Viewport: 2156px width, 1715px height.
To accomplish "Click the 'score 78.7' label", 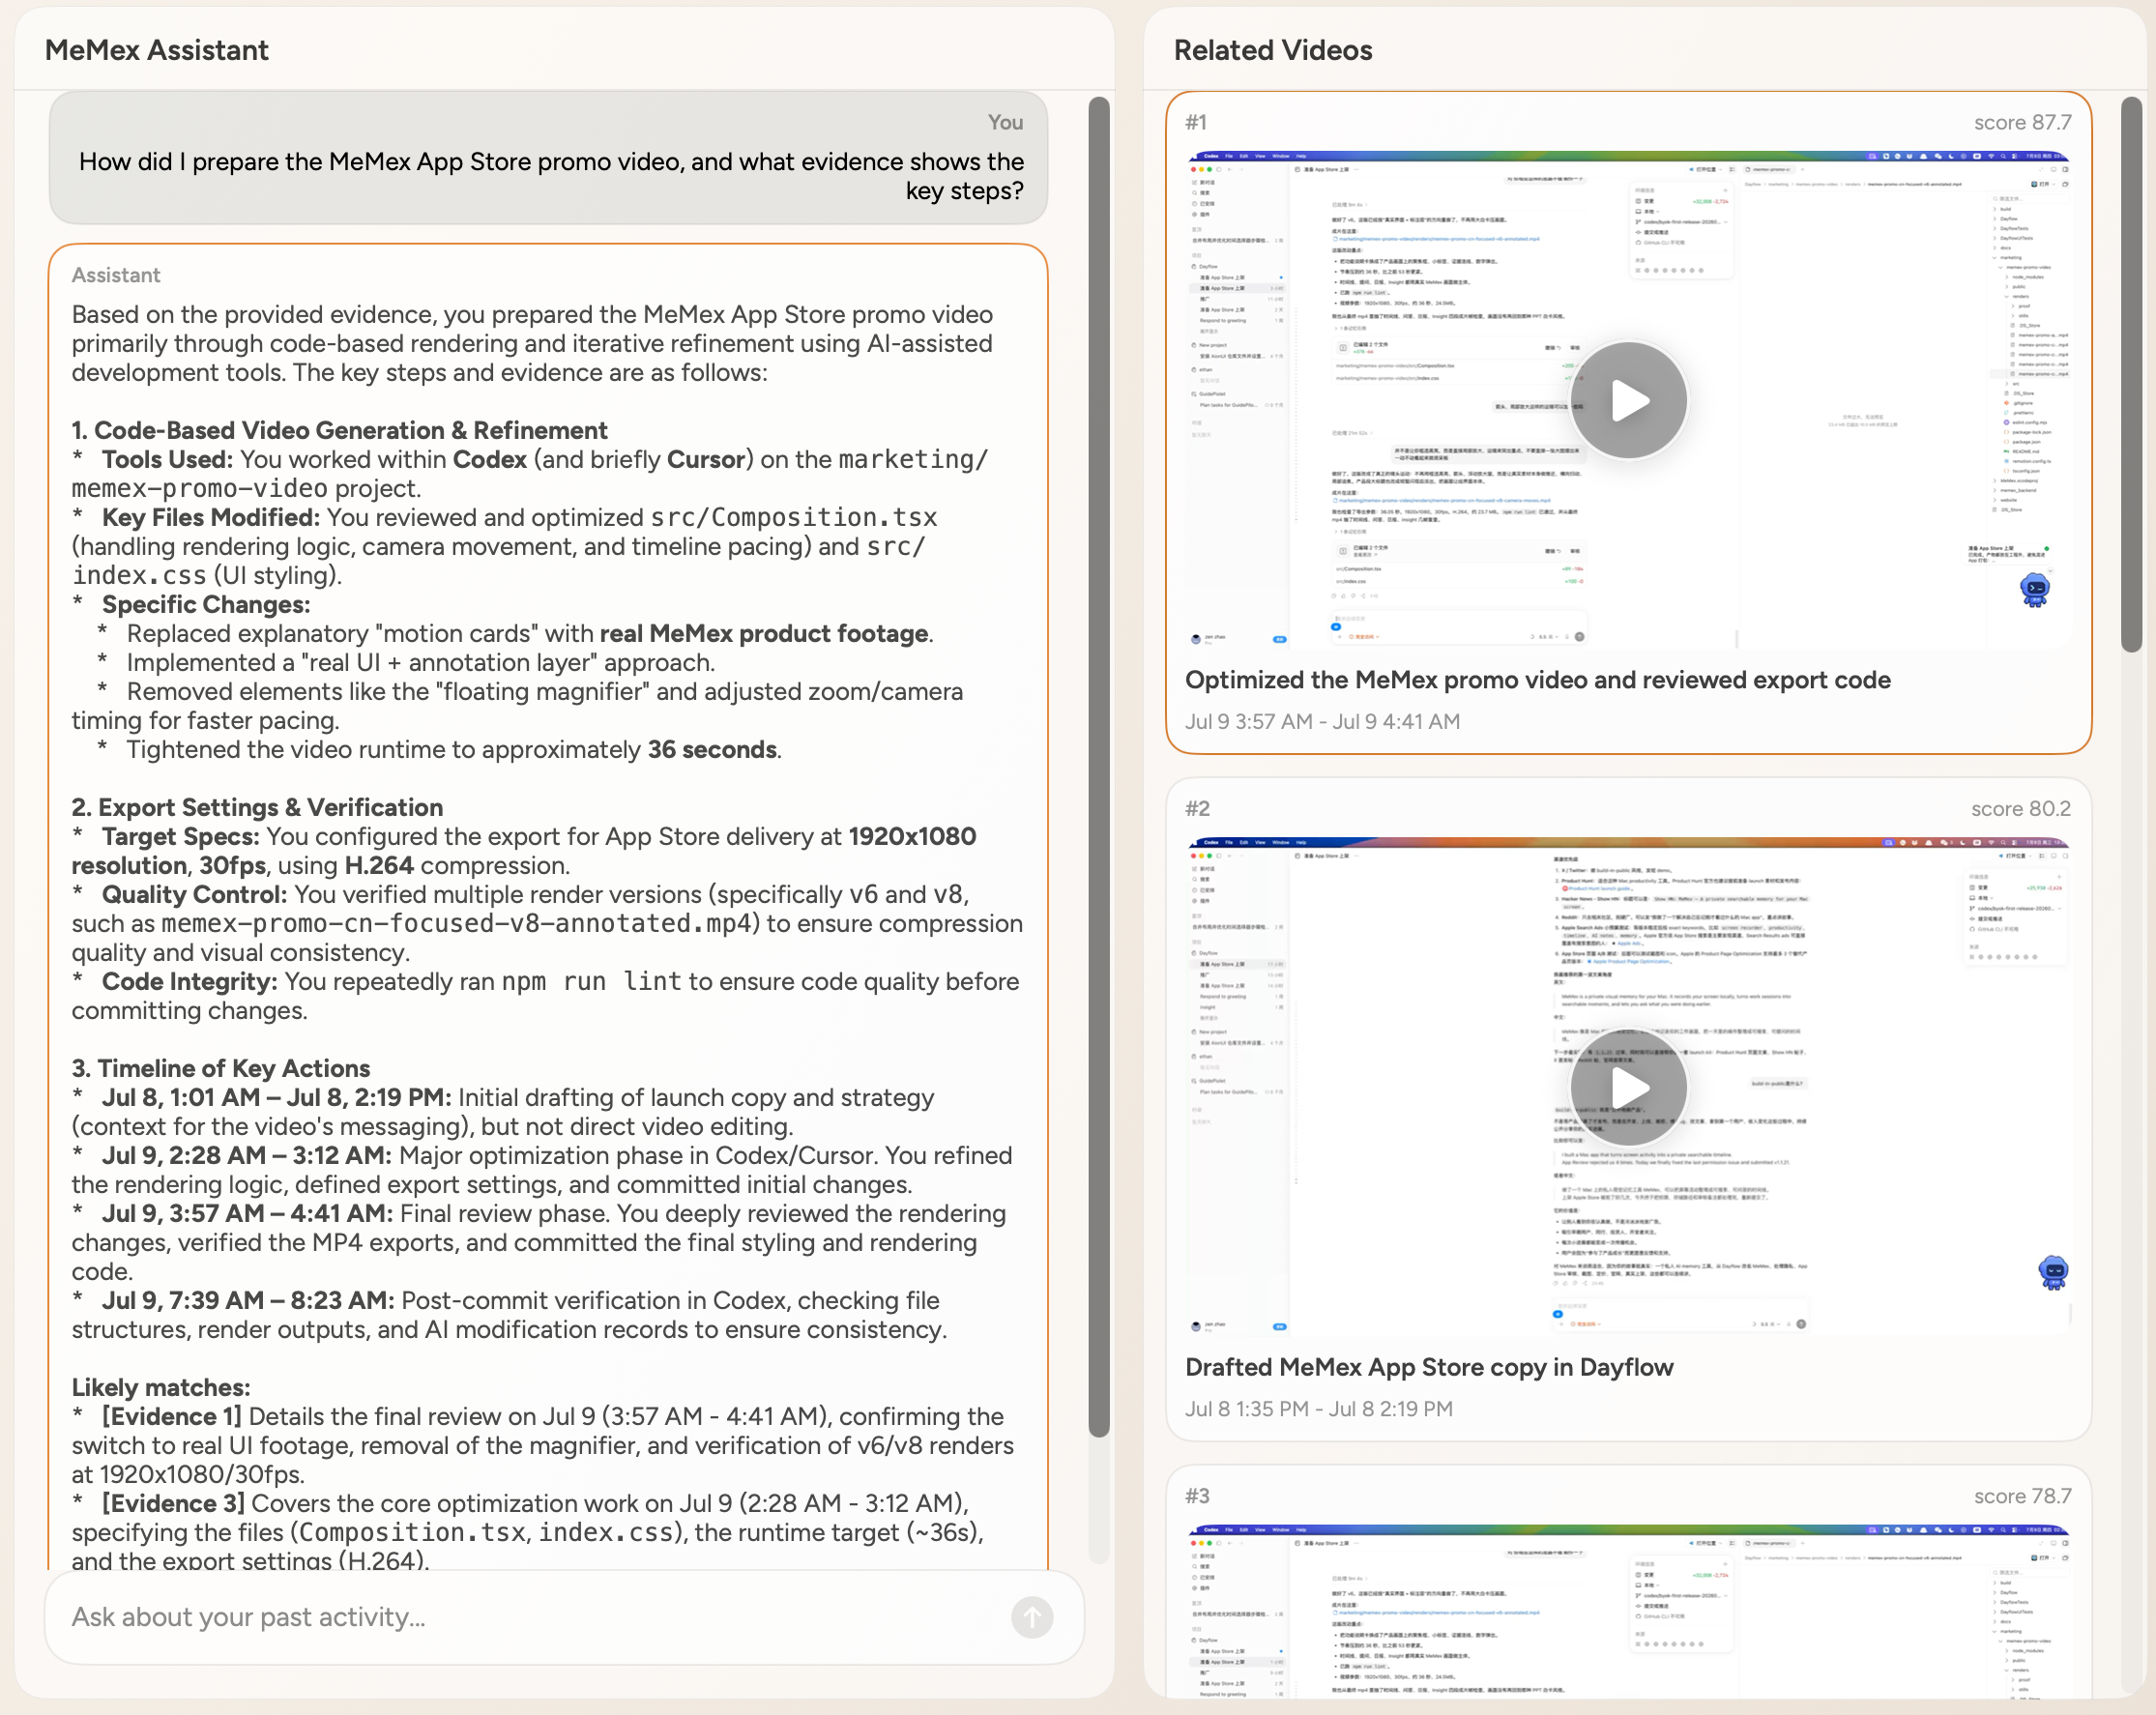I will [2022, 1496].
